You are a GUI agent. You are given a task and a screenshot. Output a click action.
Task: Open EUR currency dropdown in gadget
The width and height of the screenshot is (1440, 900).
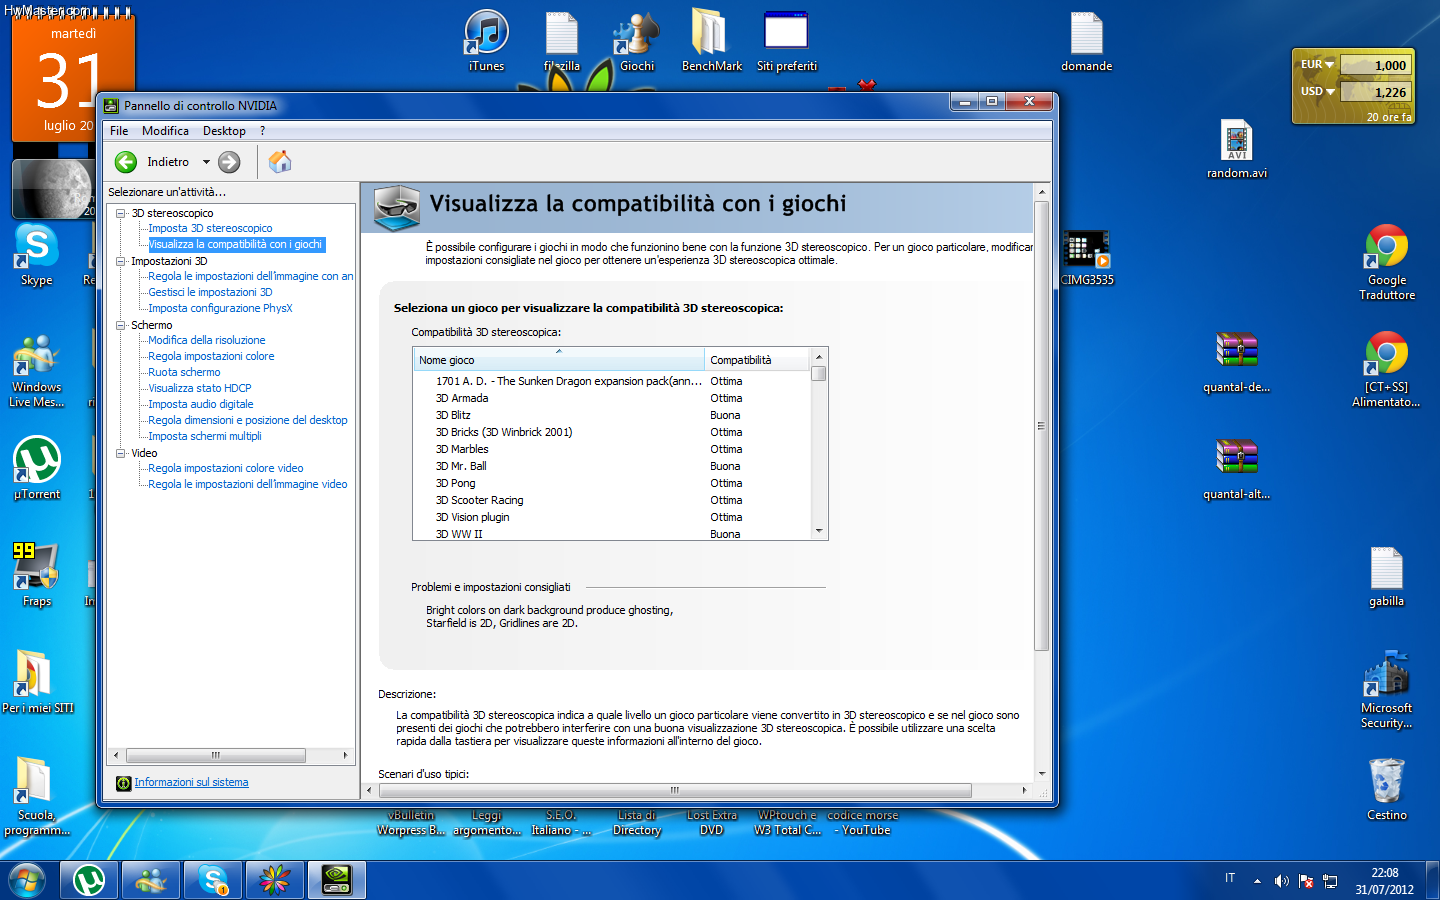pos(1329,65)
